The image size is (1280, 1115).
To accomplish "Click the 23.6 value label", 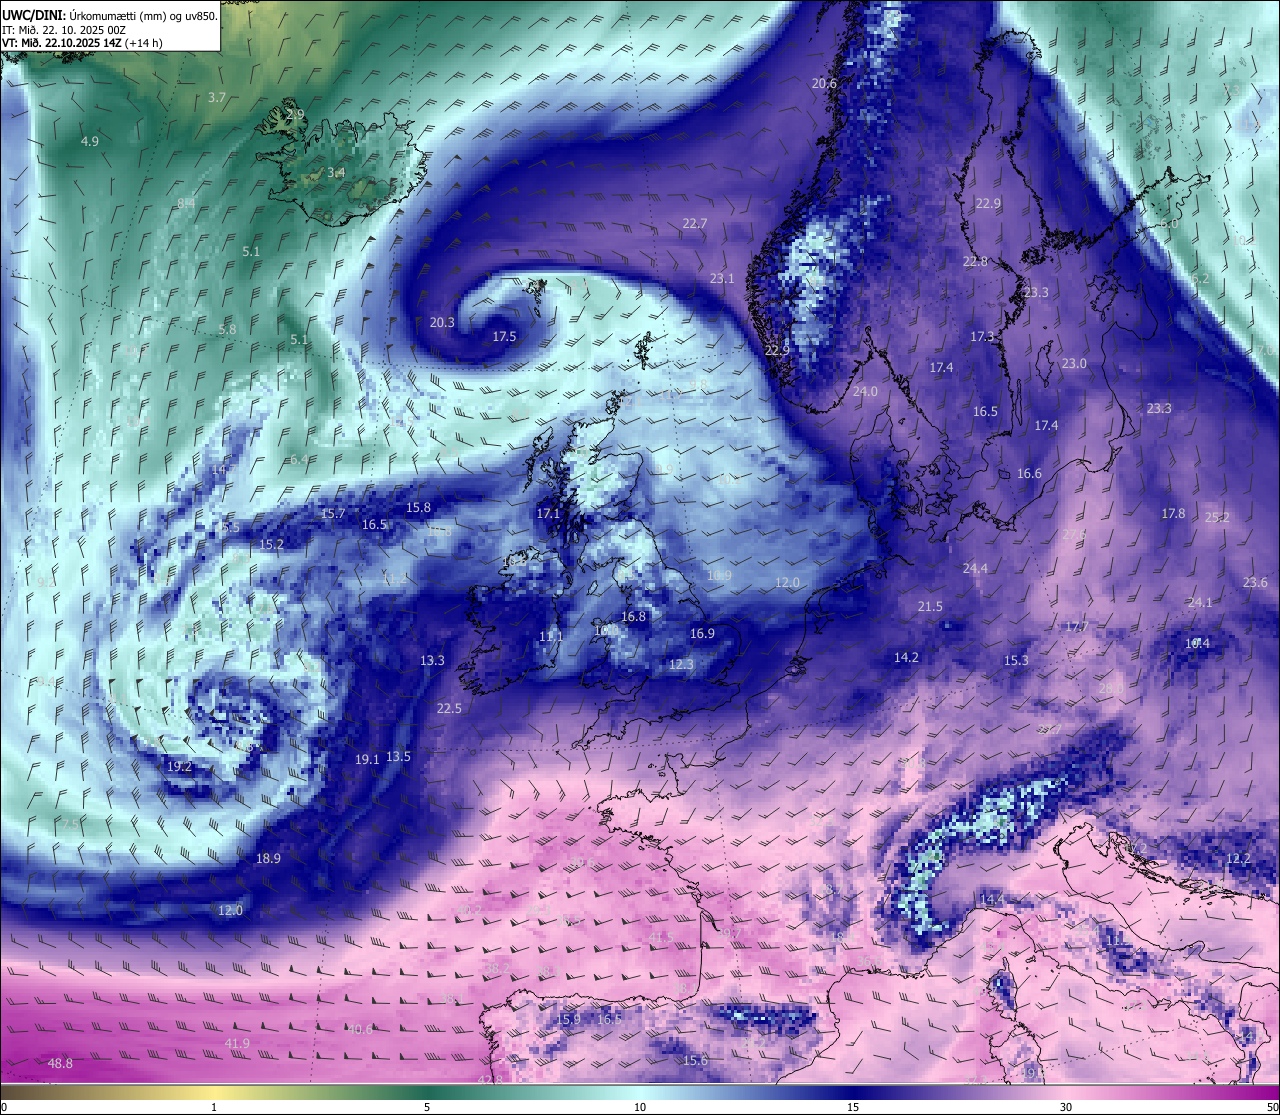I will point(1255,583).
